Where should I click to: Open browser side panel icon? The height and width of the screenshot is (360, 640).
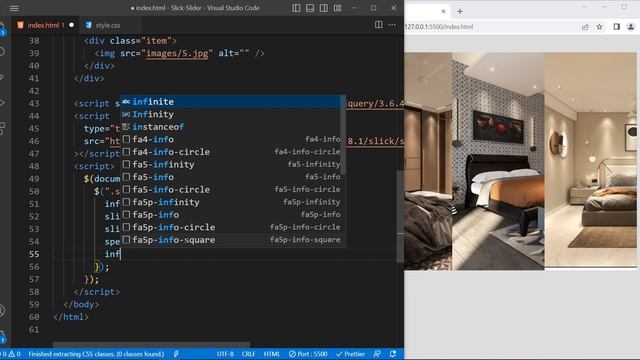point(617,27)
